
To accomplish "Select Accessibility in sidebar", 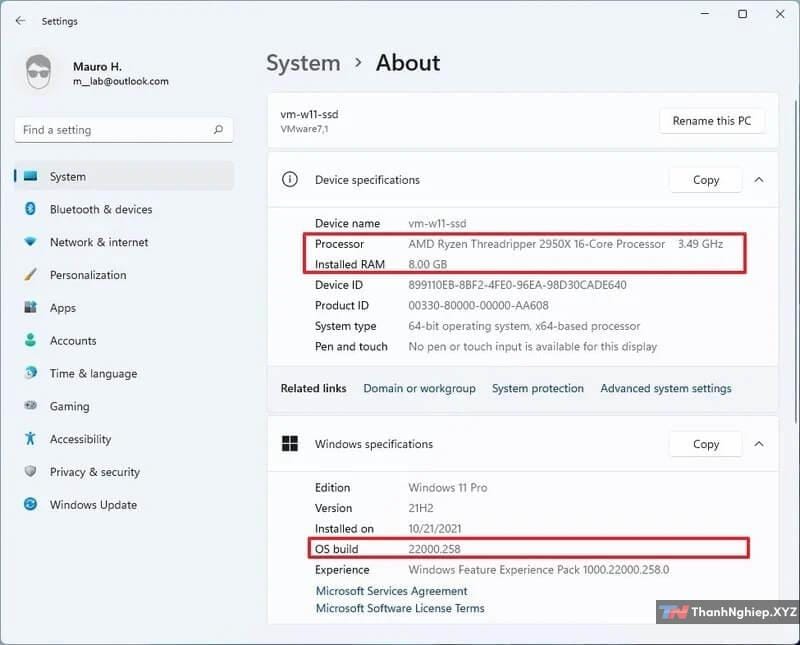I will coord(124,439).
